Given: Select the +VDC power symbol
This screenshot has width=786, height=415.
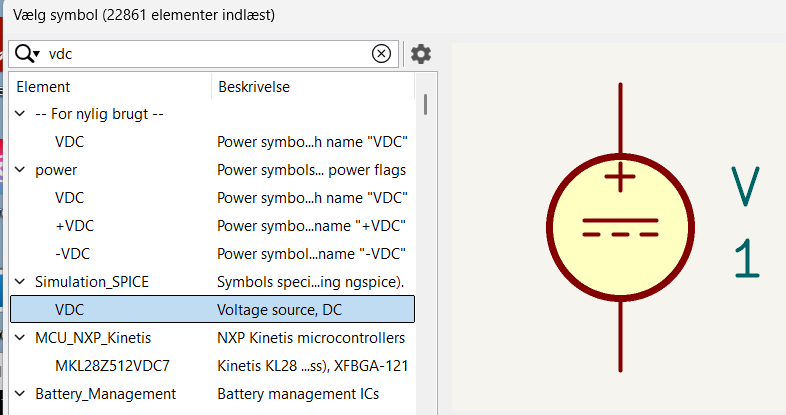Looking at the screenshot, I should click(x=213, y=226).
